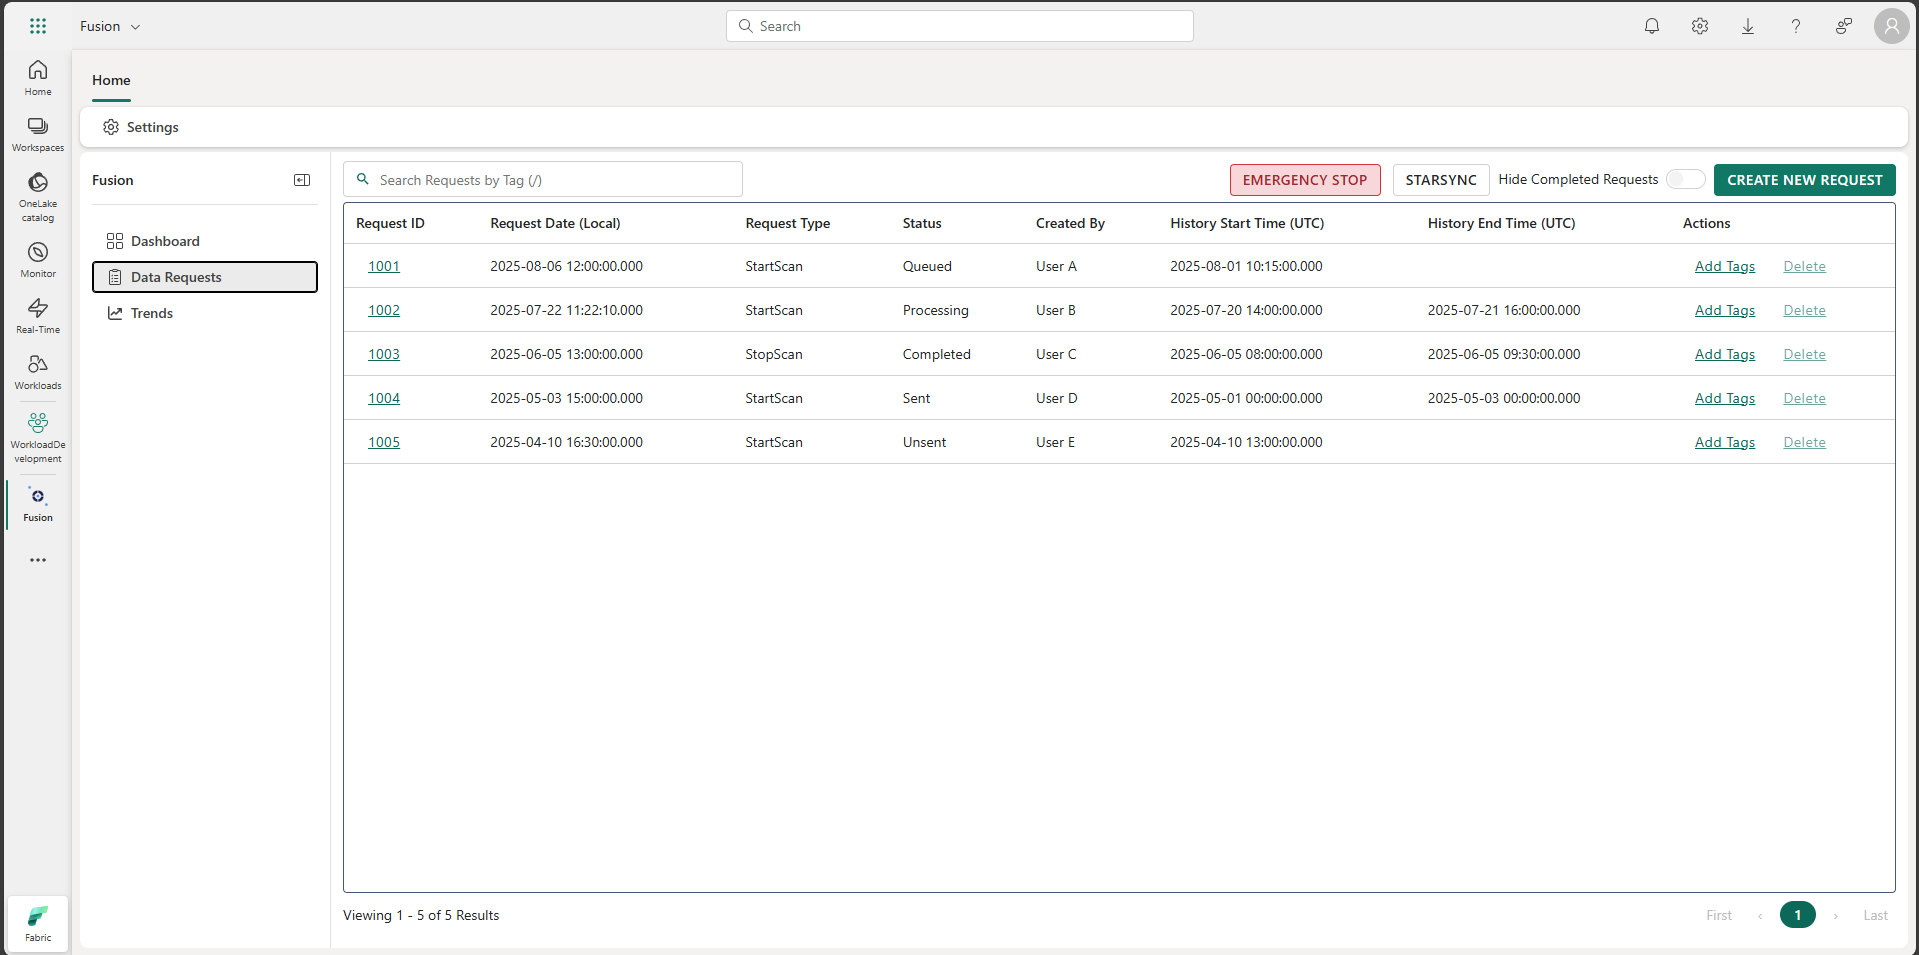Add Tags to request 1005

coord(1725,442)
